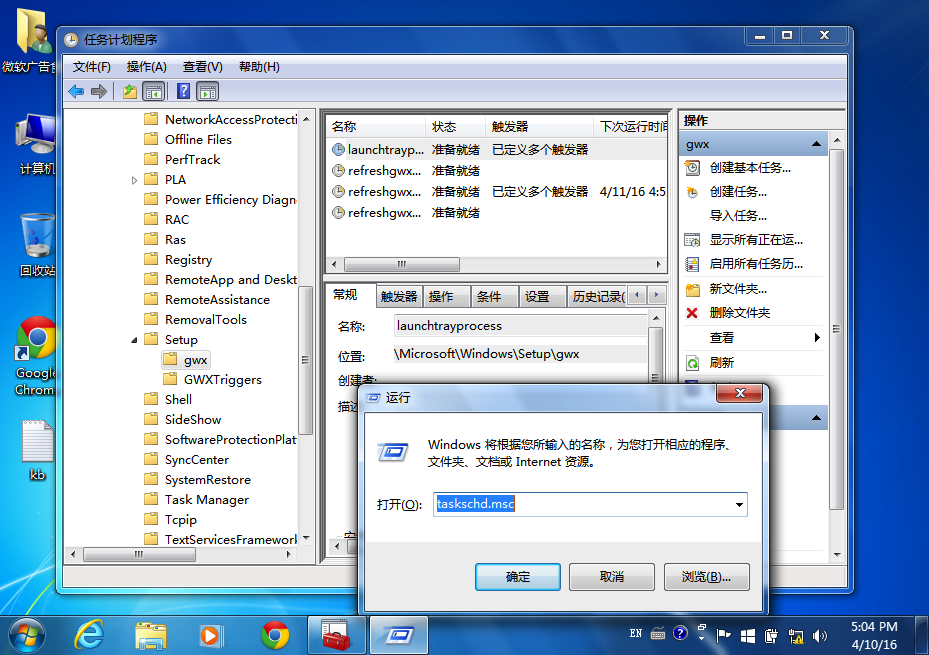
Task: Open Internet Explorer from the taskbar
Action: click(89, 636)
